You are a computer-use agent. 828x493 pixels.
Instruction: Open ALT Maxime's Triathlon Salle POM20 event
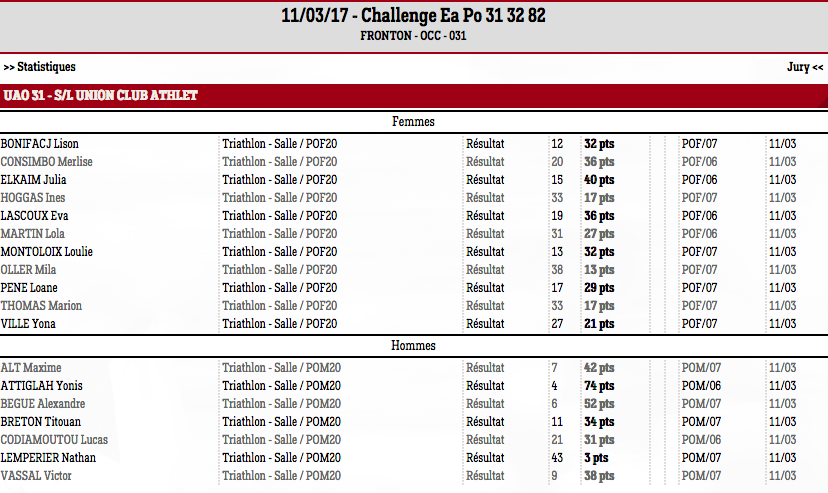(281, 368)
